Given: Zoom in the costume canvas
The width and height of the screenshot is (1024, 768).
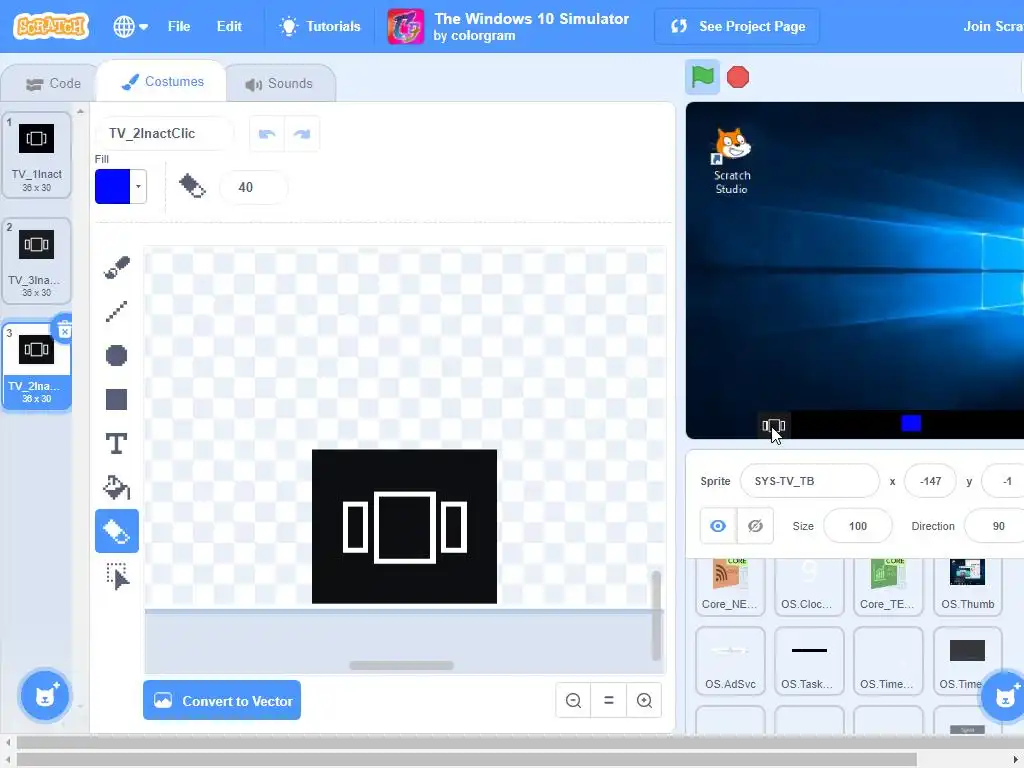Looking at the screenshot, I should [x=644, y=701].
